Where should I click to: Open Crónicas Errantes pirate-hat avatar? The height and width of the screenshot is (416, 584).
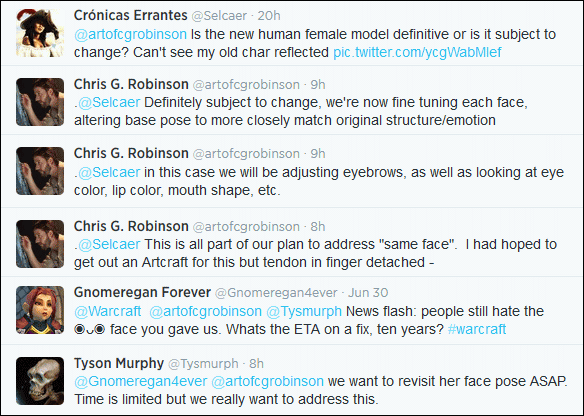40,33
